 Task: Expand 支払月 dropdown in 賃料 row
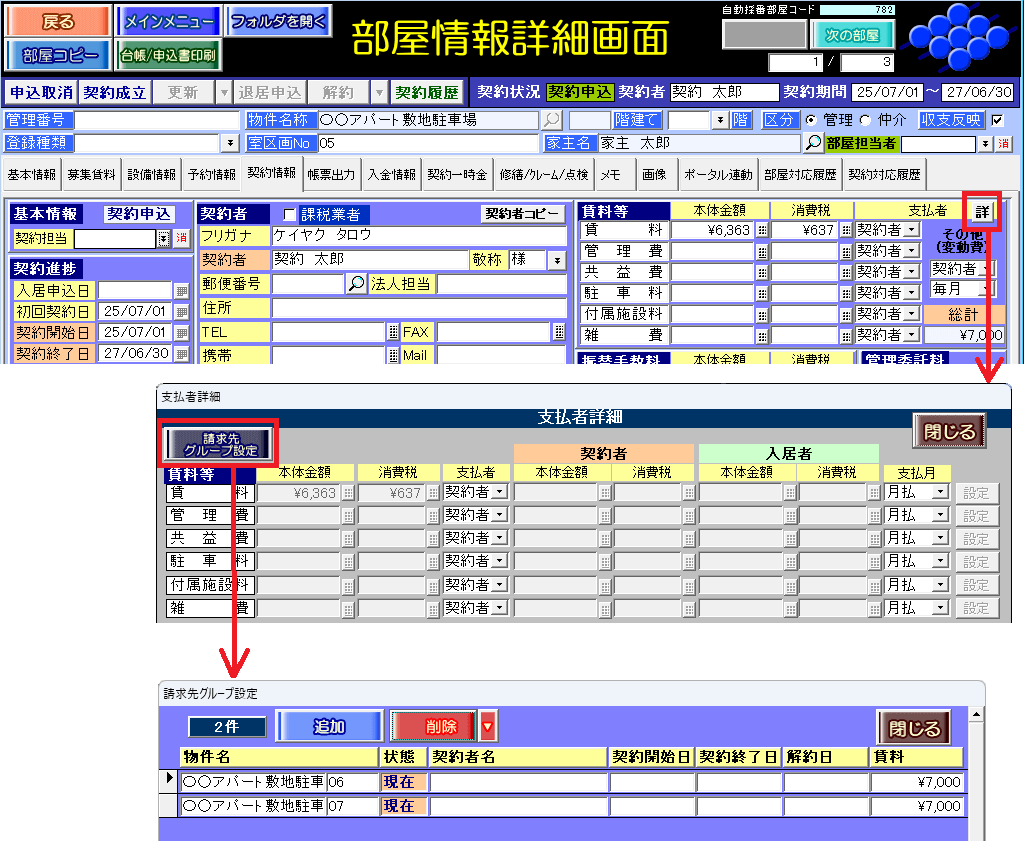point(939,492)
